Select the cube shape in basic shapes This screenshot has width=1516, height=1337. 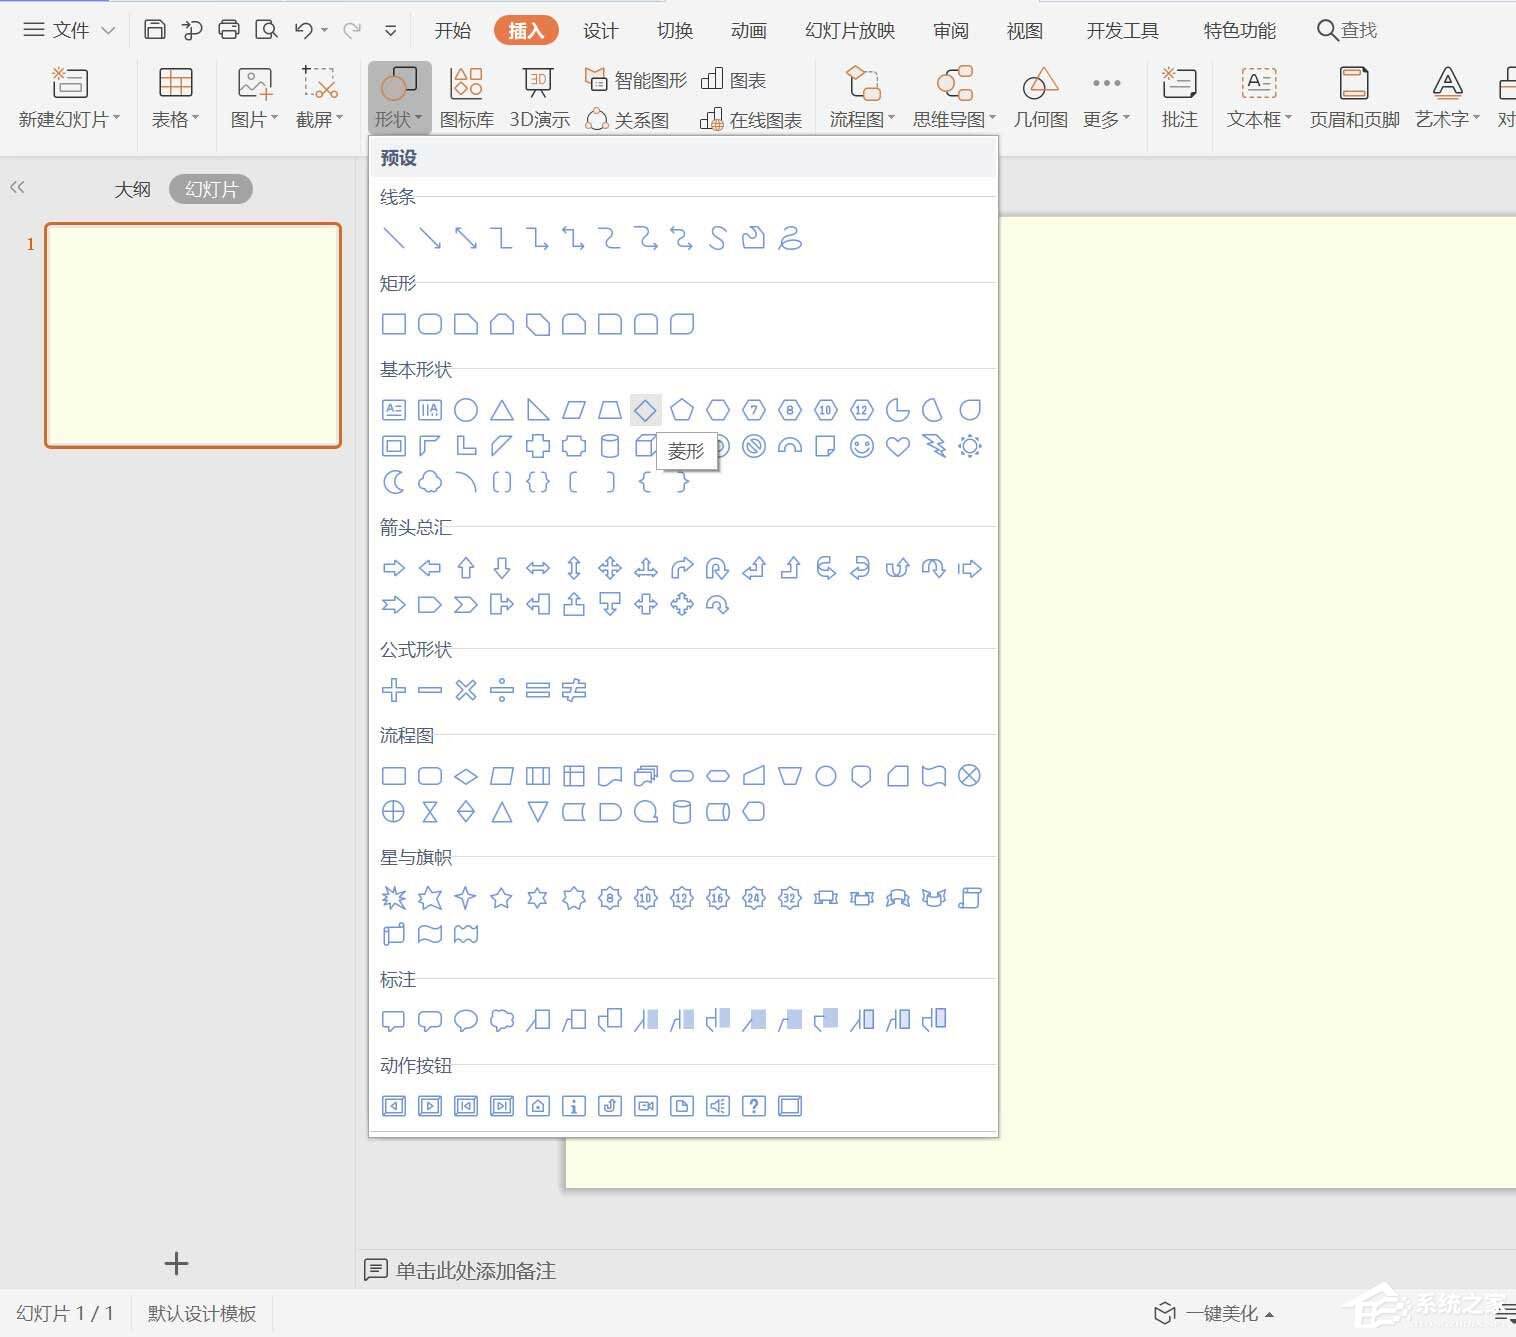[645, 446]
